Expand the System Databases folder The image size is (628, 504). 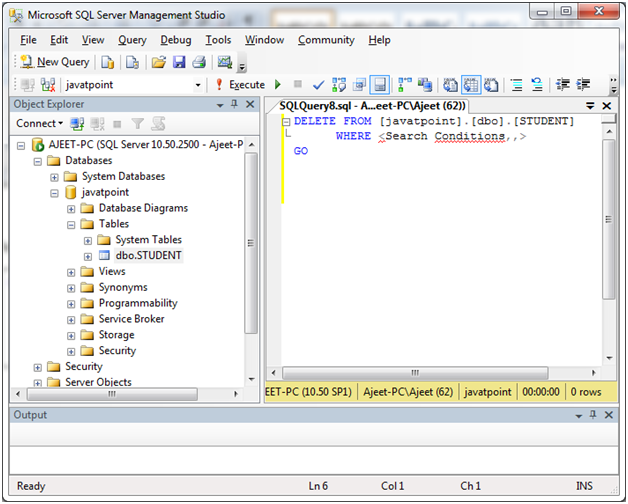click(x=54, y=177)
